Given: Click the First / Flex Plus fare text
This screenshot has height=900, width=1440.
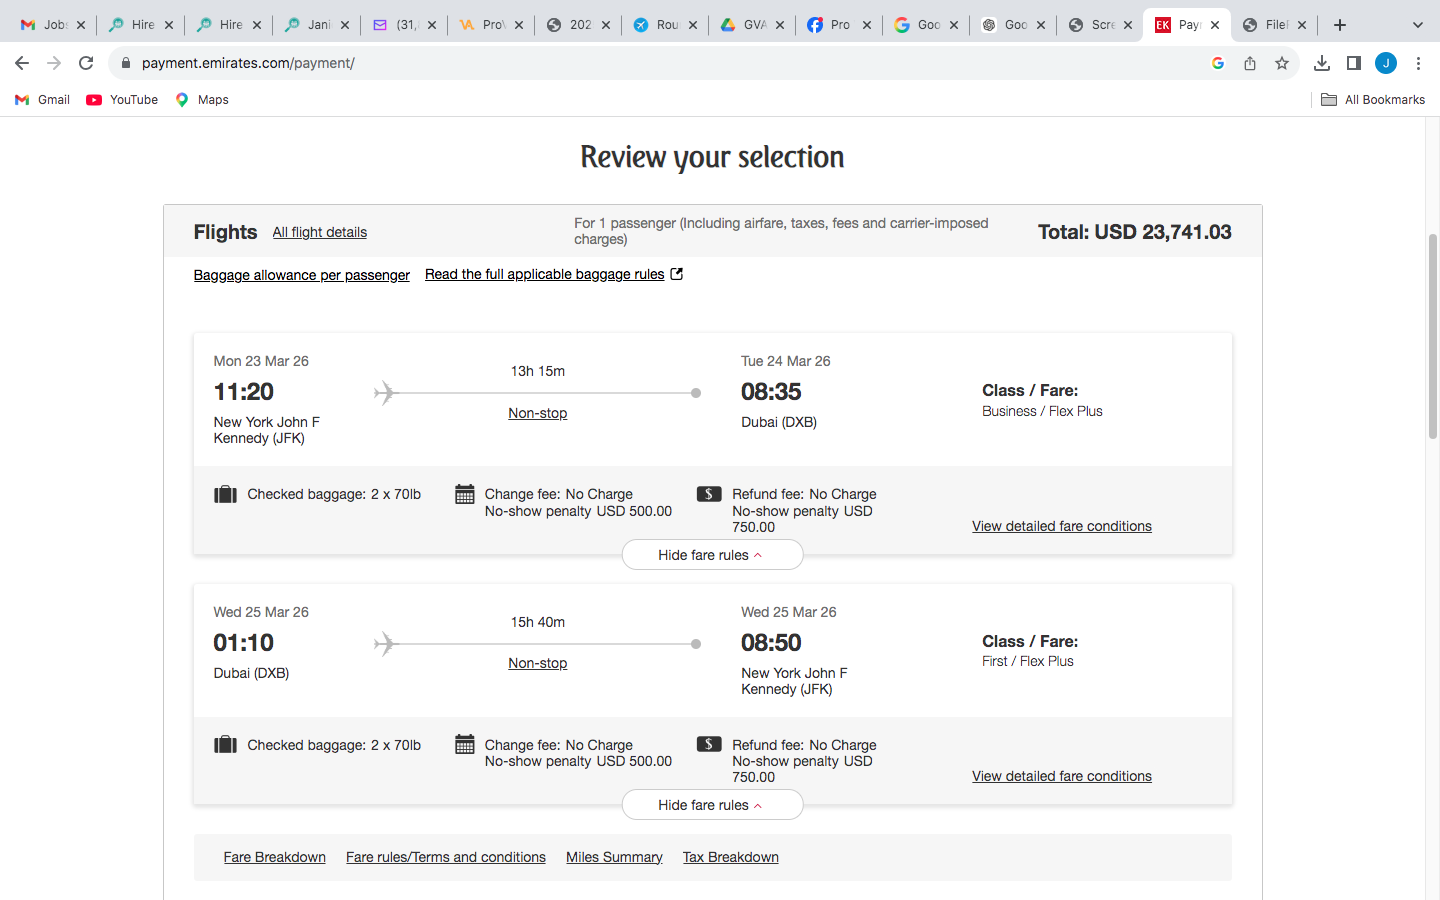Looking at the screenshot, I should coord(1028,661).
